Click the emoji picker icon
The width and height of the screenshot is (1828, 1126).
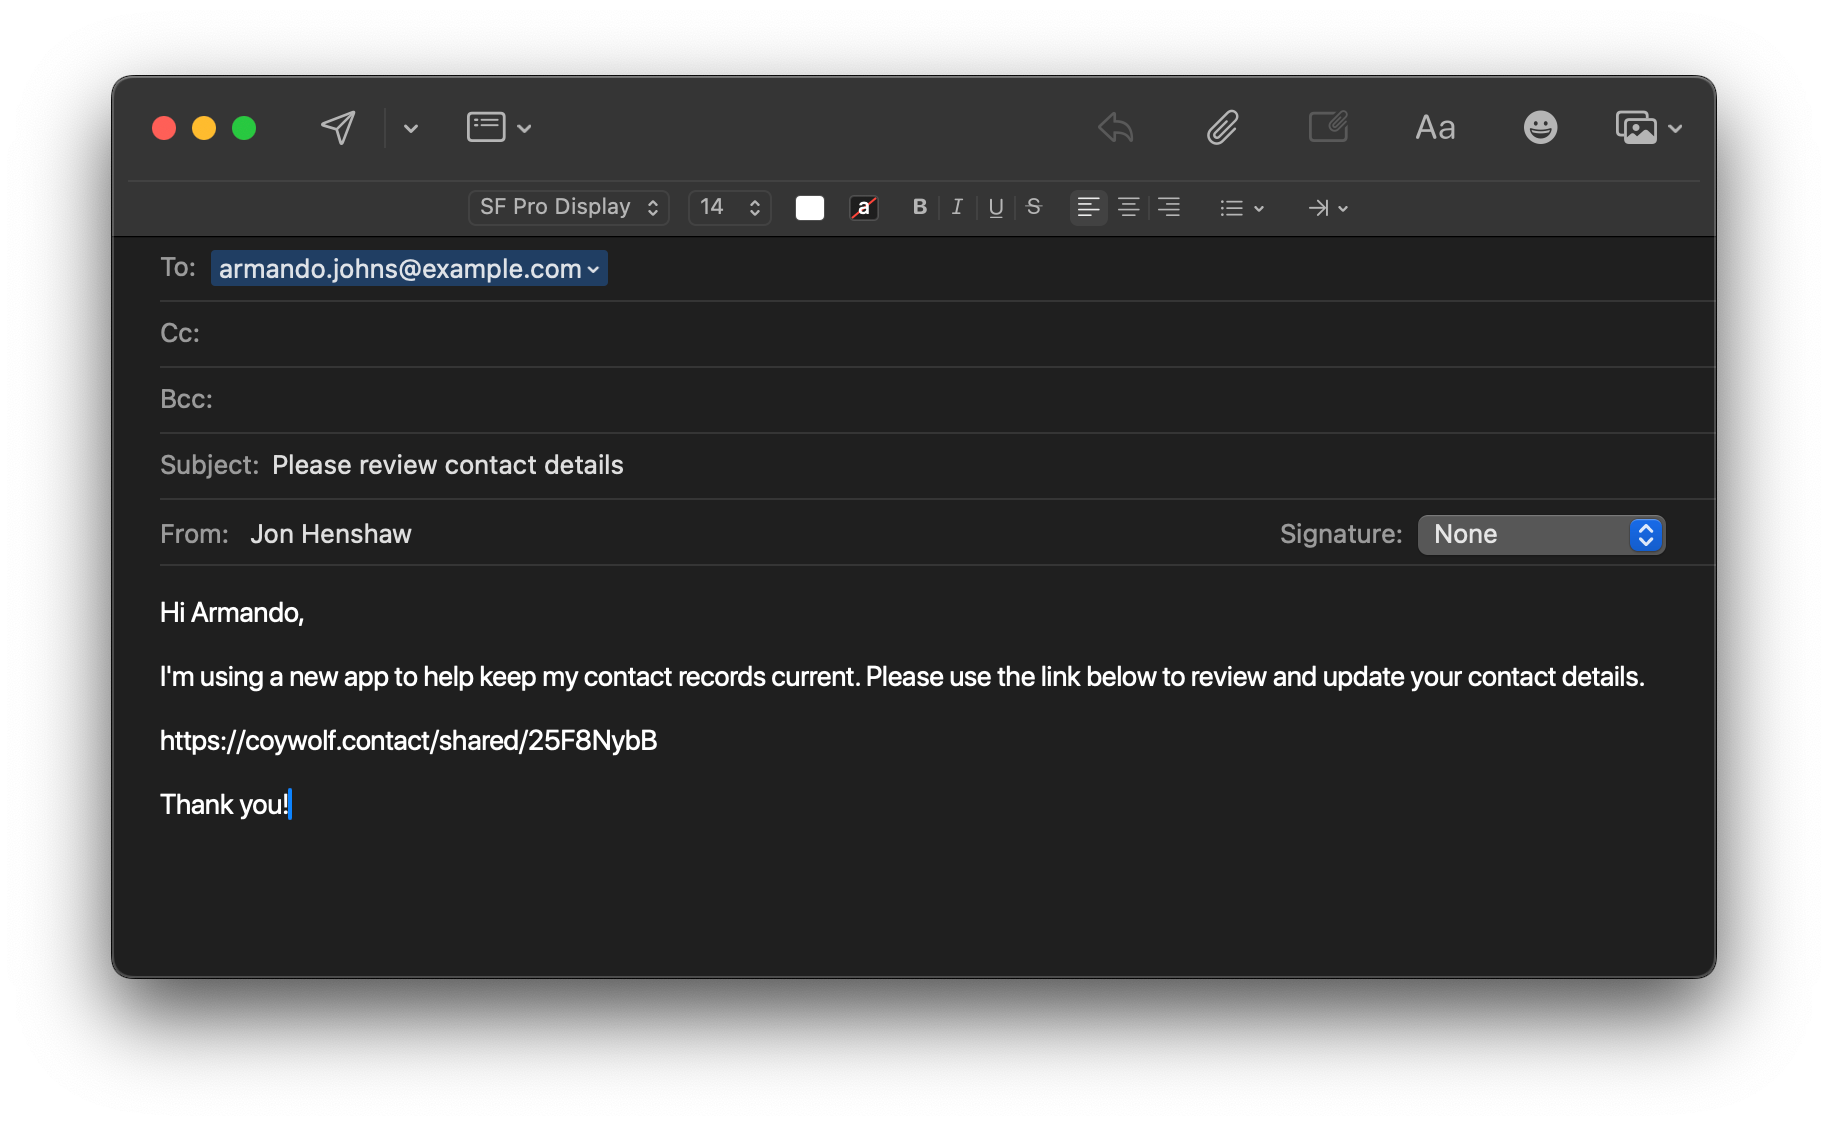coord(1540,127)
